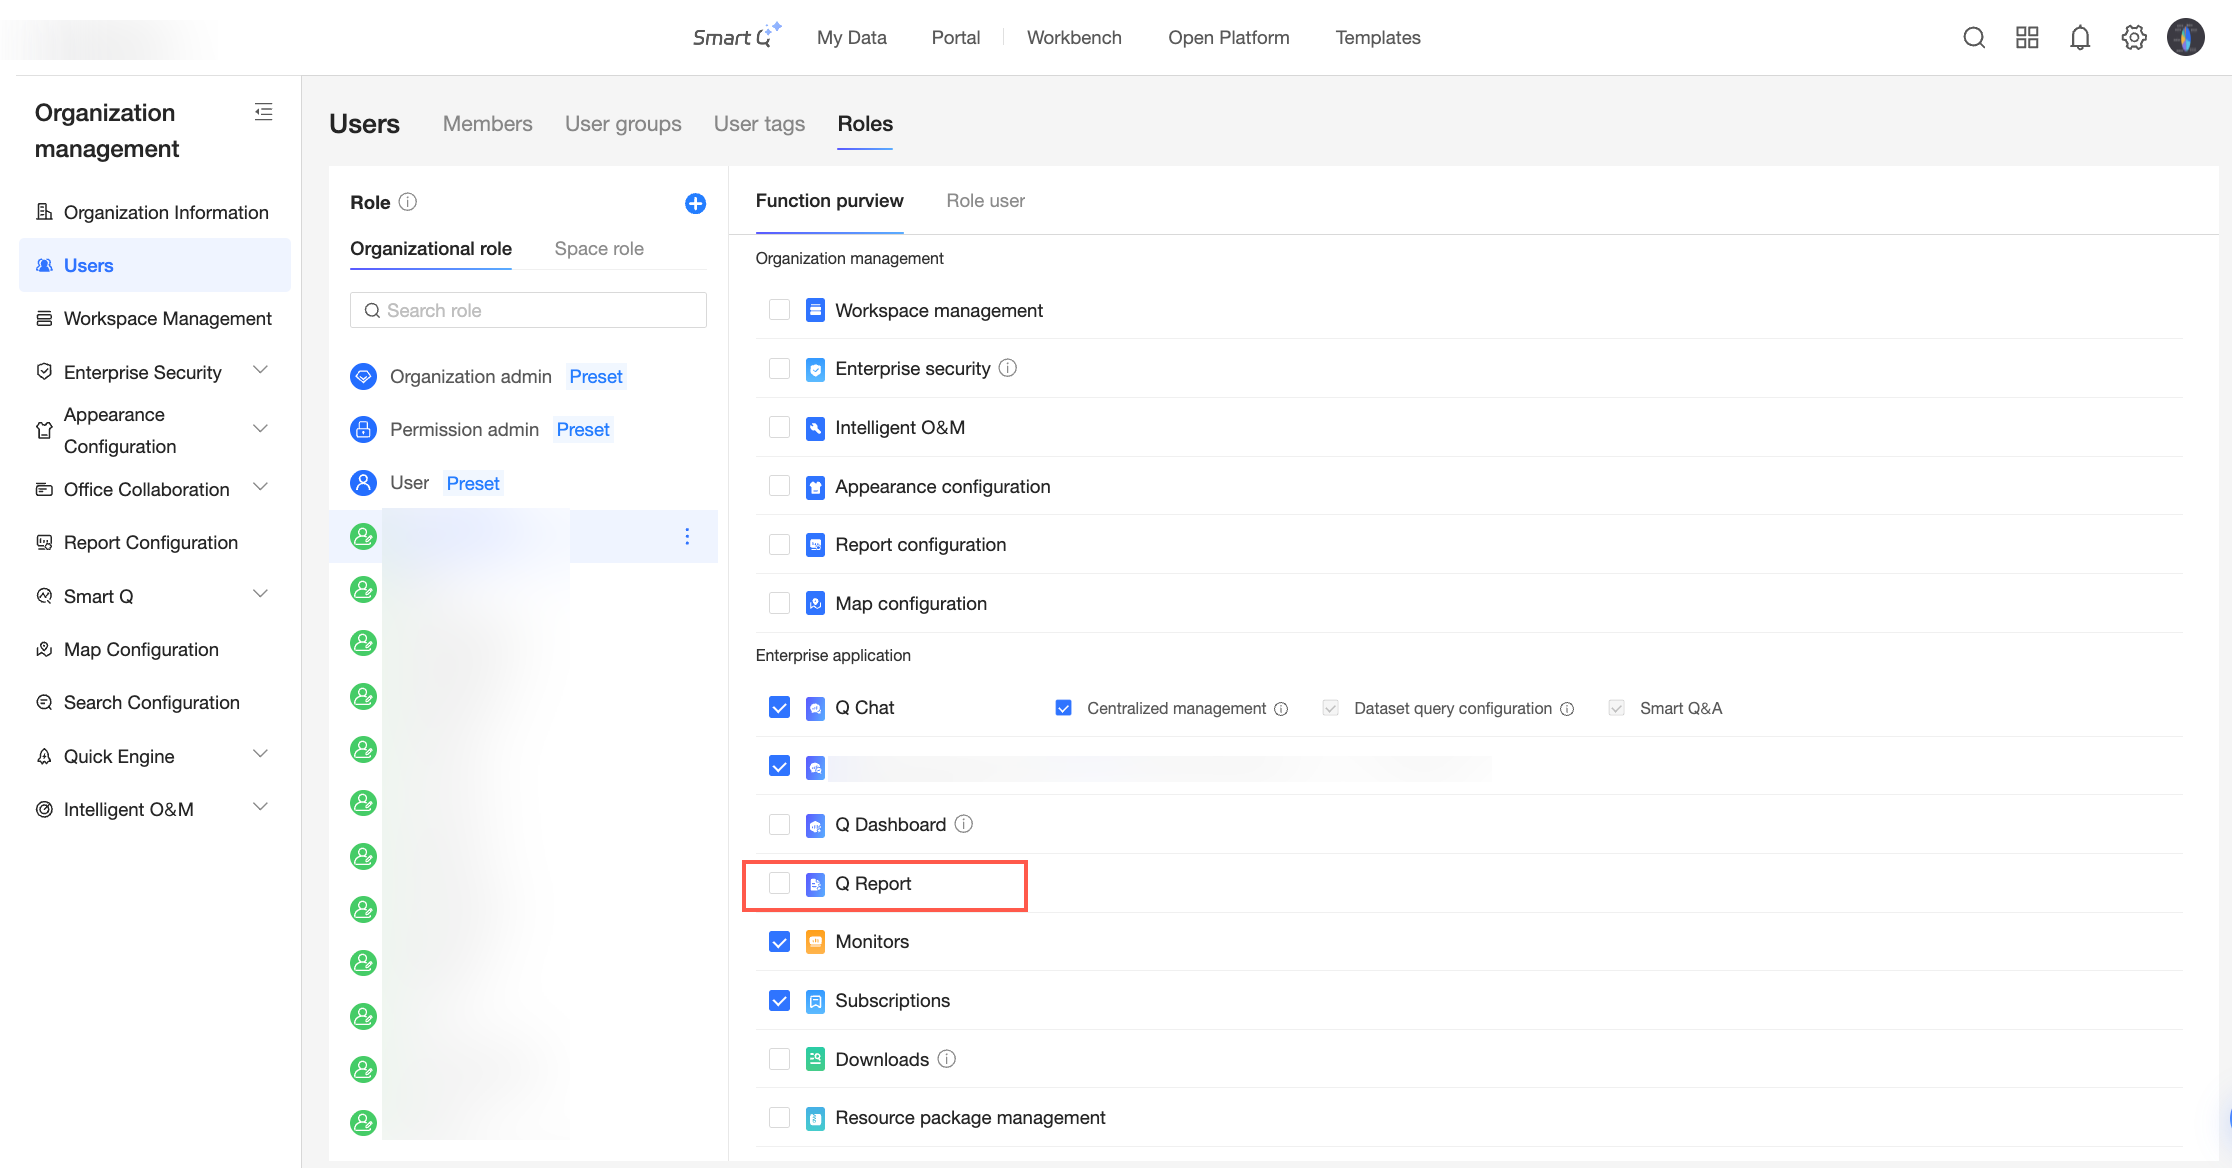The height and width of the screenshot is (1168, 2232).
Task: Click the Q Chat app icon
Action: tap(815, 708)
